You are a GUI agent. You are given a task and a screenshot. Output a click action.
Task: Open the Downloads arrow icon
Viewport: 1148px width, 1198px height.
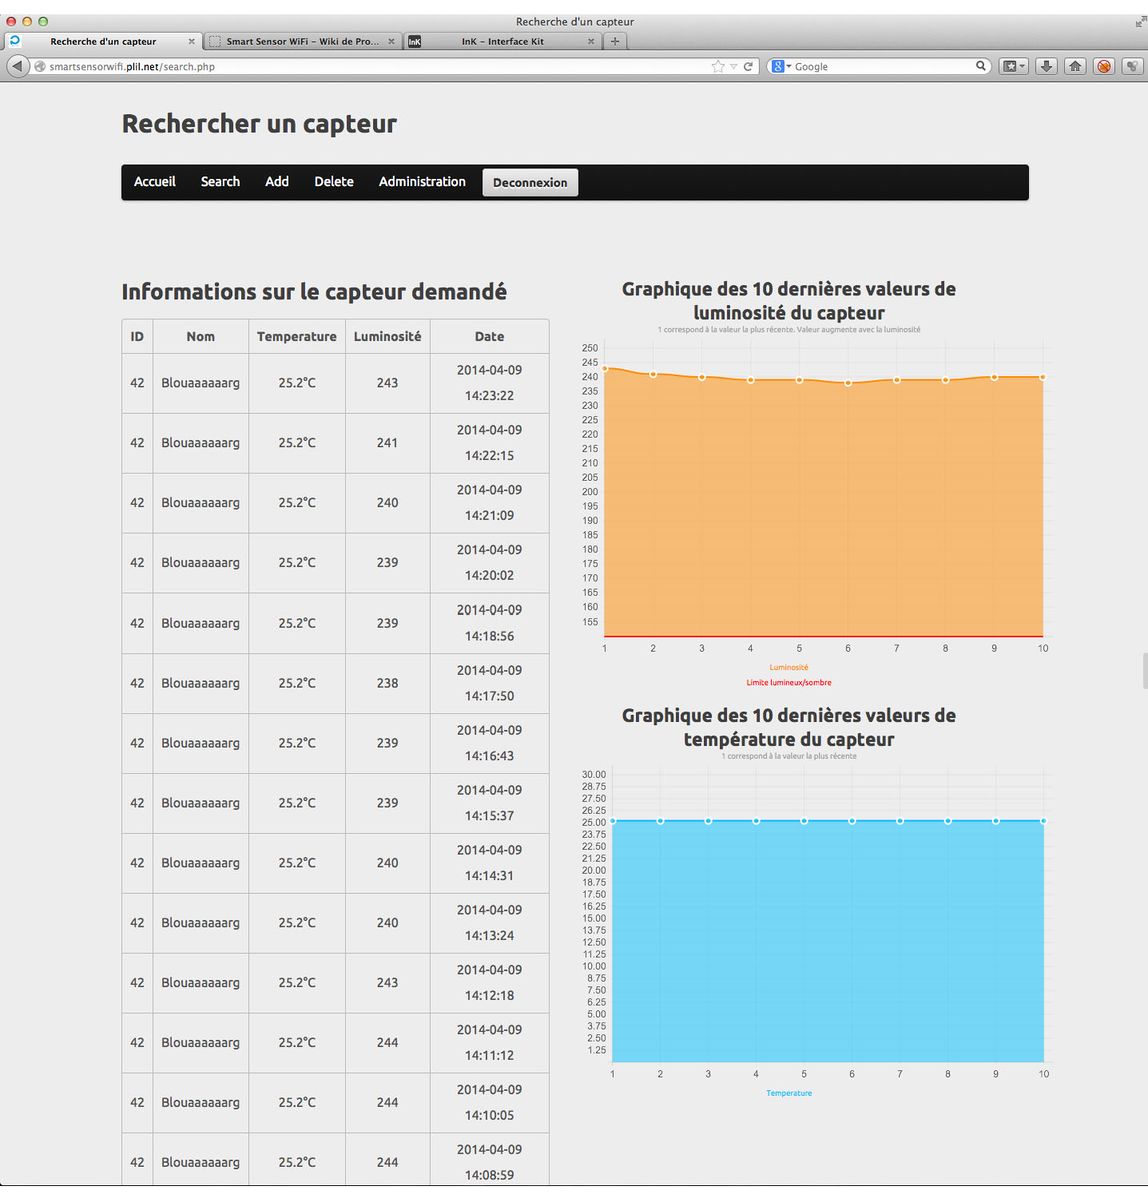pos(1045,66)
